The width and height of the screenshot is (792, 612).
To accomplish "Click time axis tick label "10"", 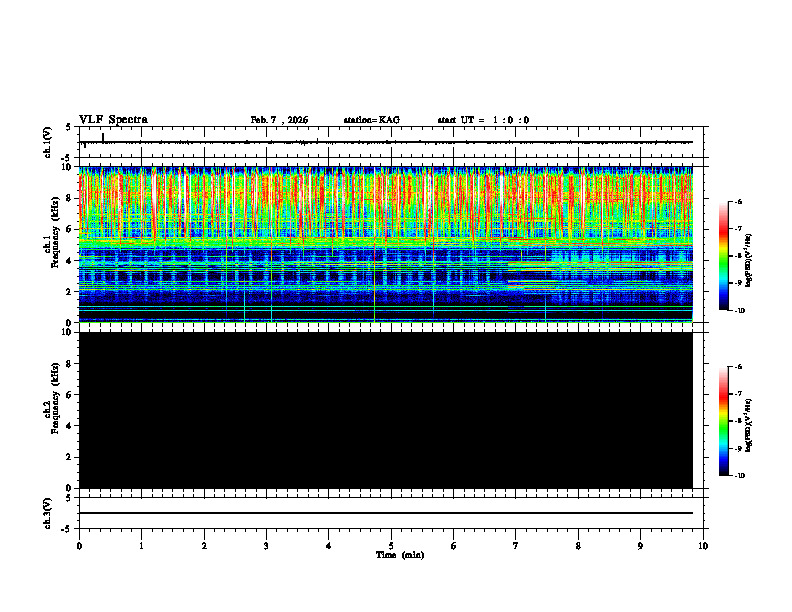I will [x=703, y=546].
